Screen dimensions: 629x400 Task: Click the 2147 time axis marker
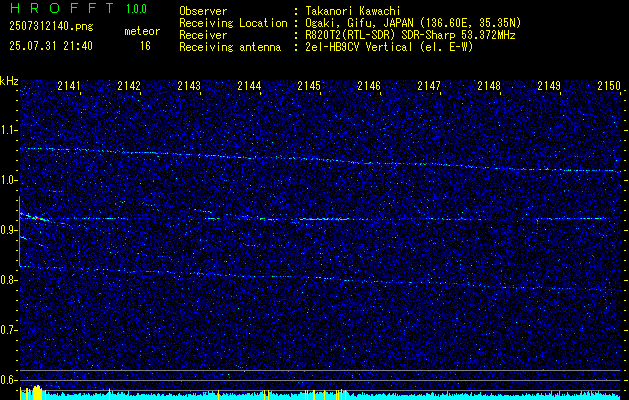pyautogui.click(x=429, y=86)
